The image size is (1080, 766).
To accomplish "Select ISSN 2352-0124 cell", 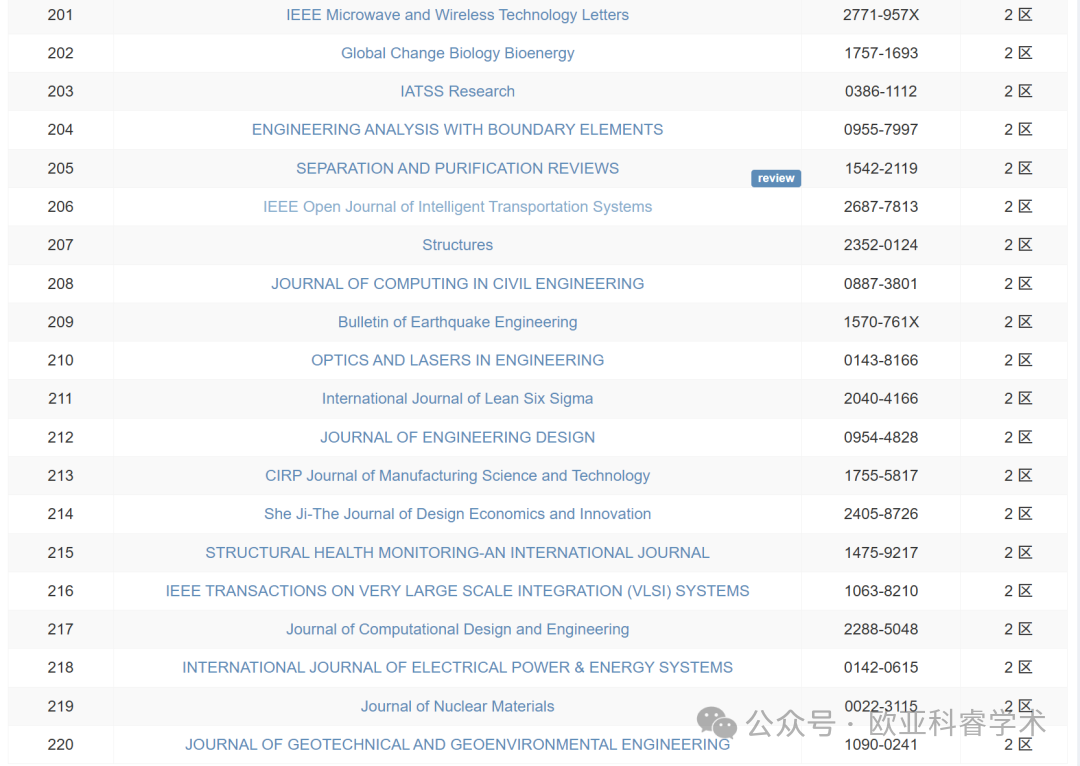I will click(881, 245).
